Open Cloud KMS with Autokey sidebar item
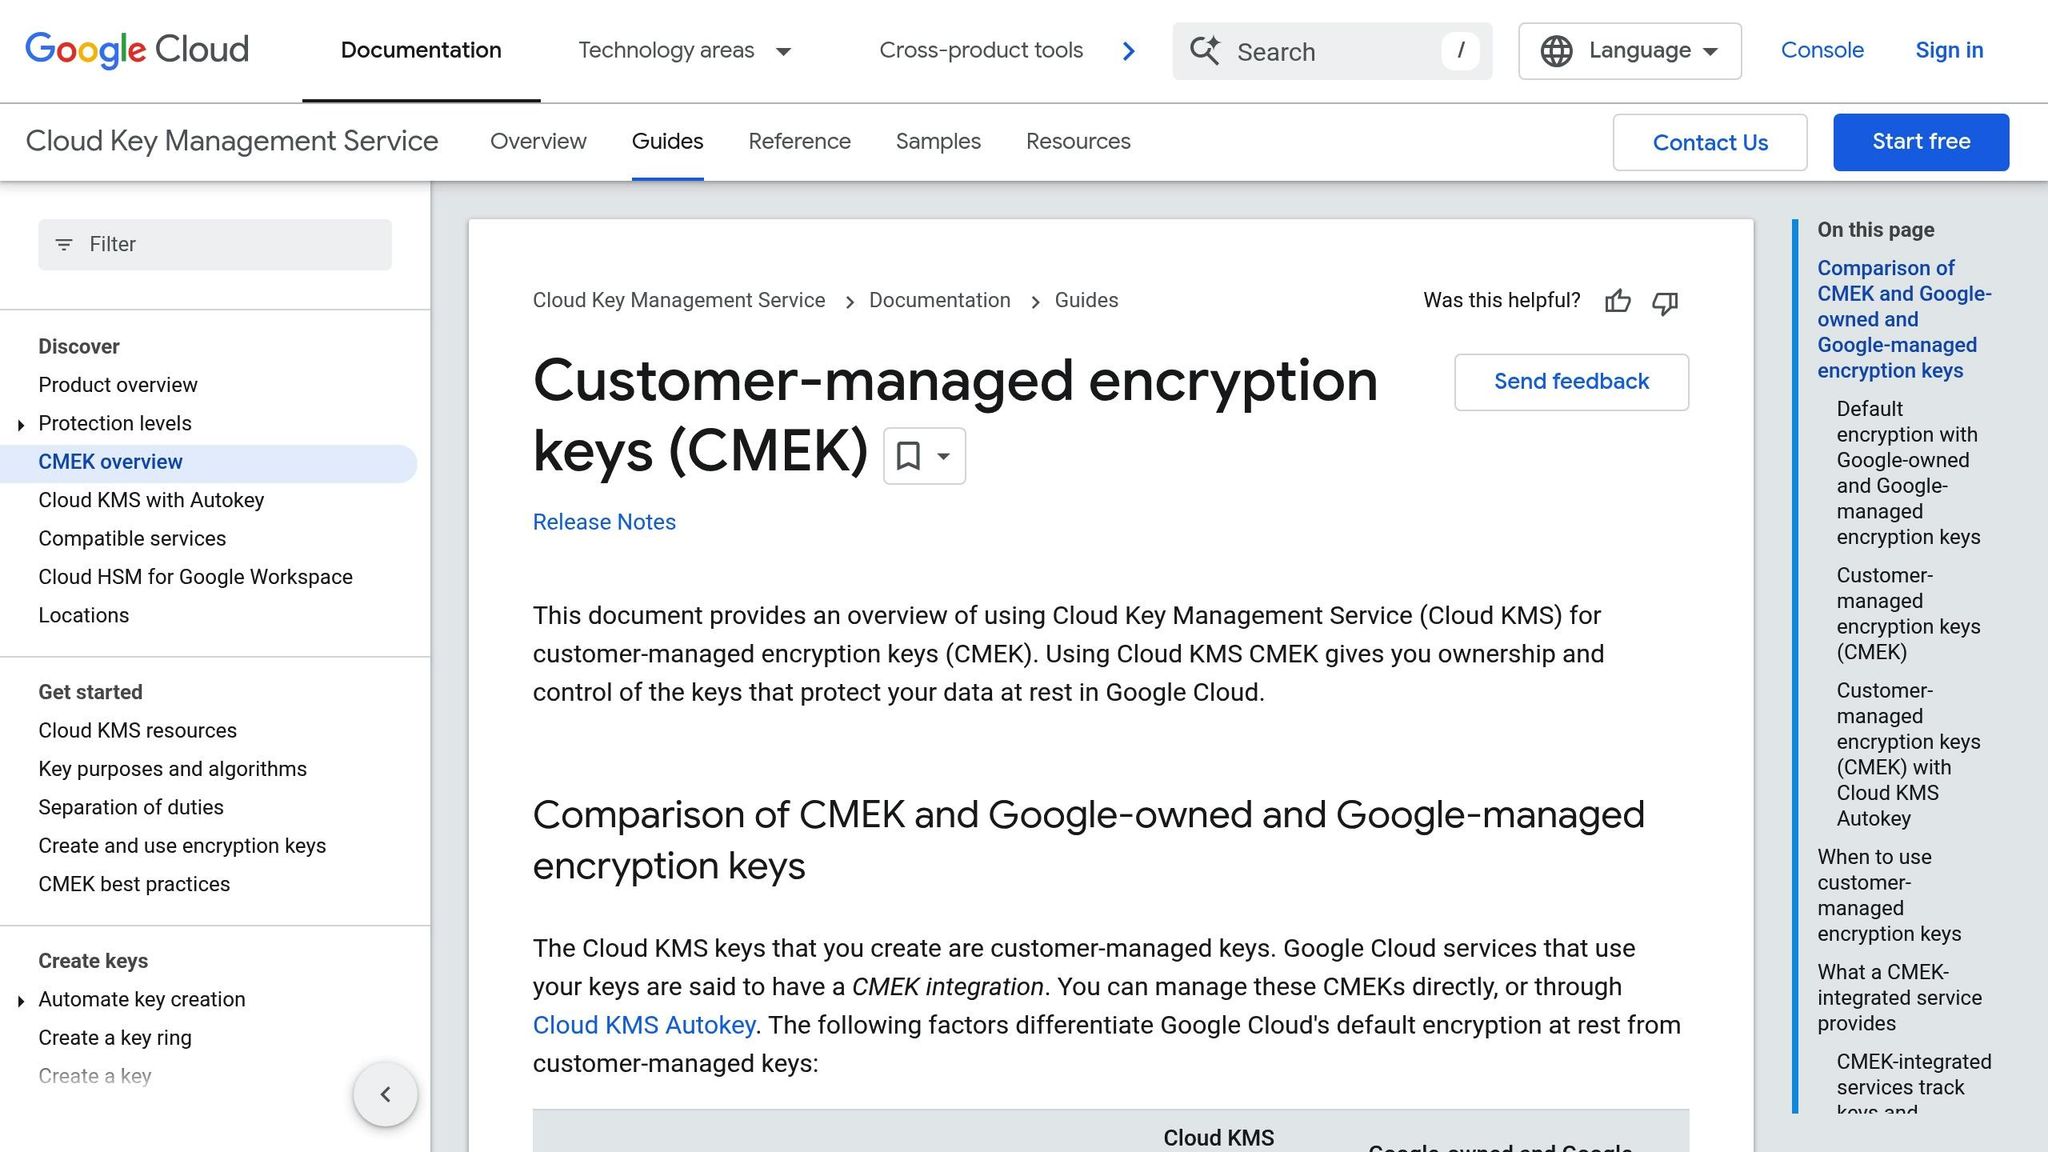The image size is (2048, 1152). (x=151, y=500)
